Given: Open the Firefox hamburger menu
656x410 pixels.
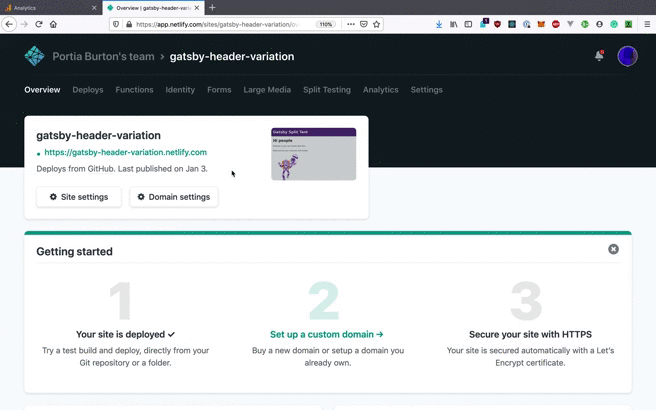Looking at the screenshot, I should [647, 24].
